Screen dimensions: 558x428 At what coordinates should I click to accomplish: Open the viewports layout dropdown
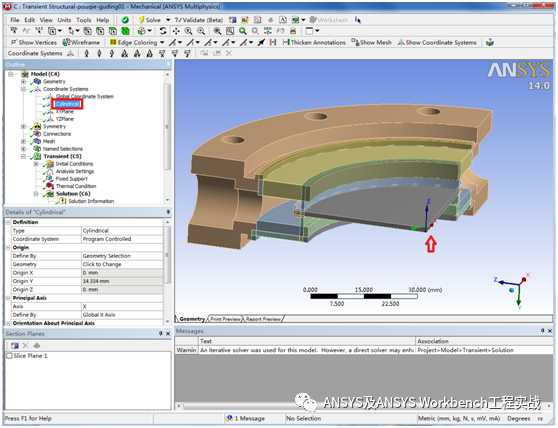click(317, 31)
